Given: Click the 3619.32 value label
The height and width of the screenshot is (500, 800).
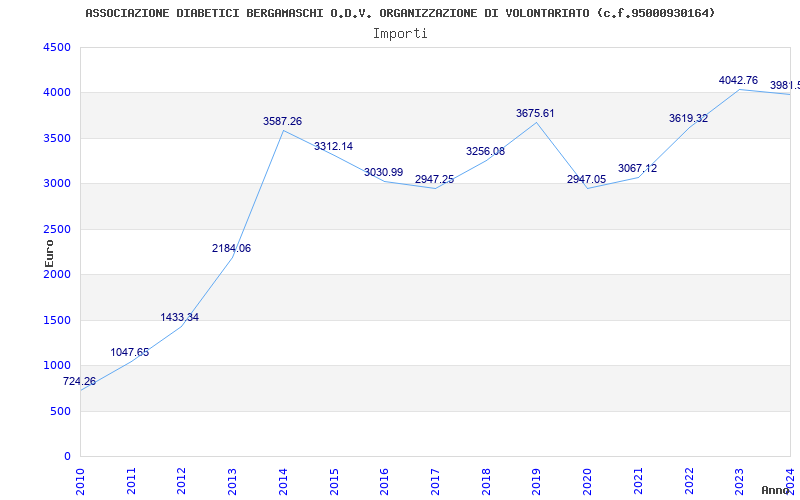Looking at the screenshot, I should pyautogui.click(x=688, y=118).
